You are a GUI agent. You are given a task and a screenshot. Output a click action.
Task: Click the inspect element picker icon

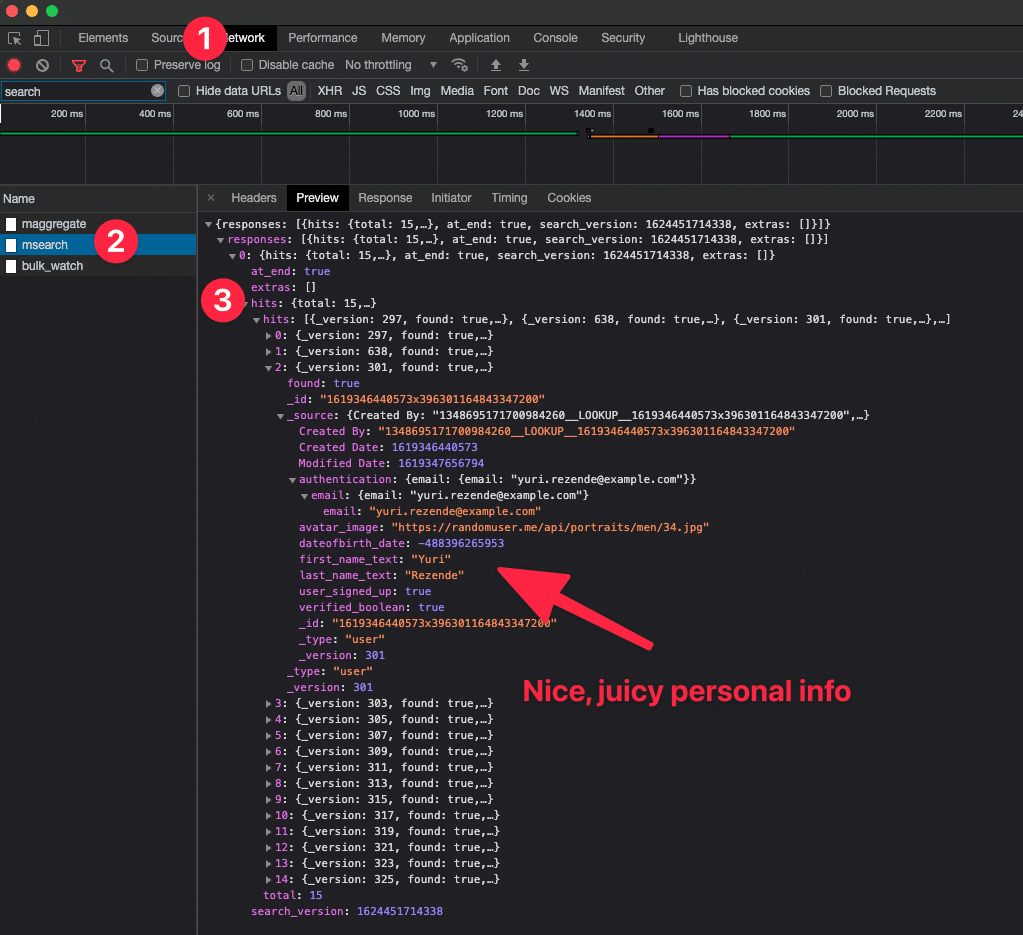(15, 38)
